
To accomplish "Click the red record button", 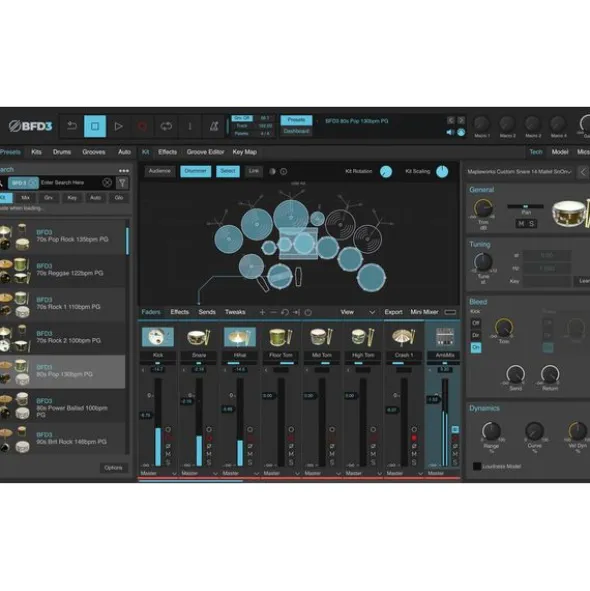I will (142, 126).
